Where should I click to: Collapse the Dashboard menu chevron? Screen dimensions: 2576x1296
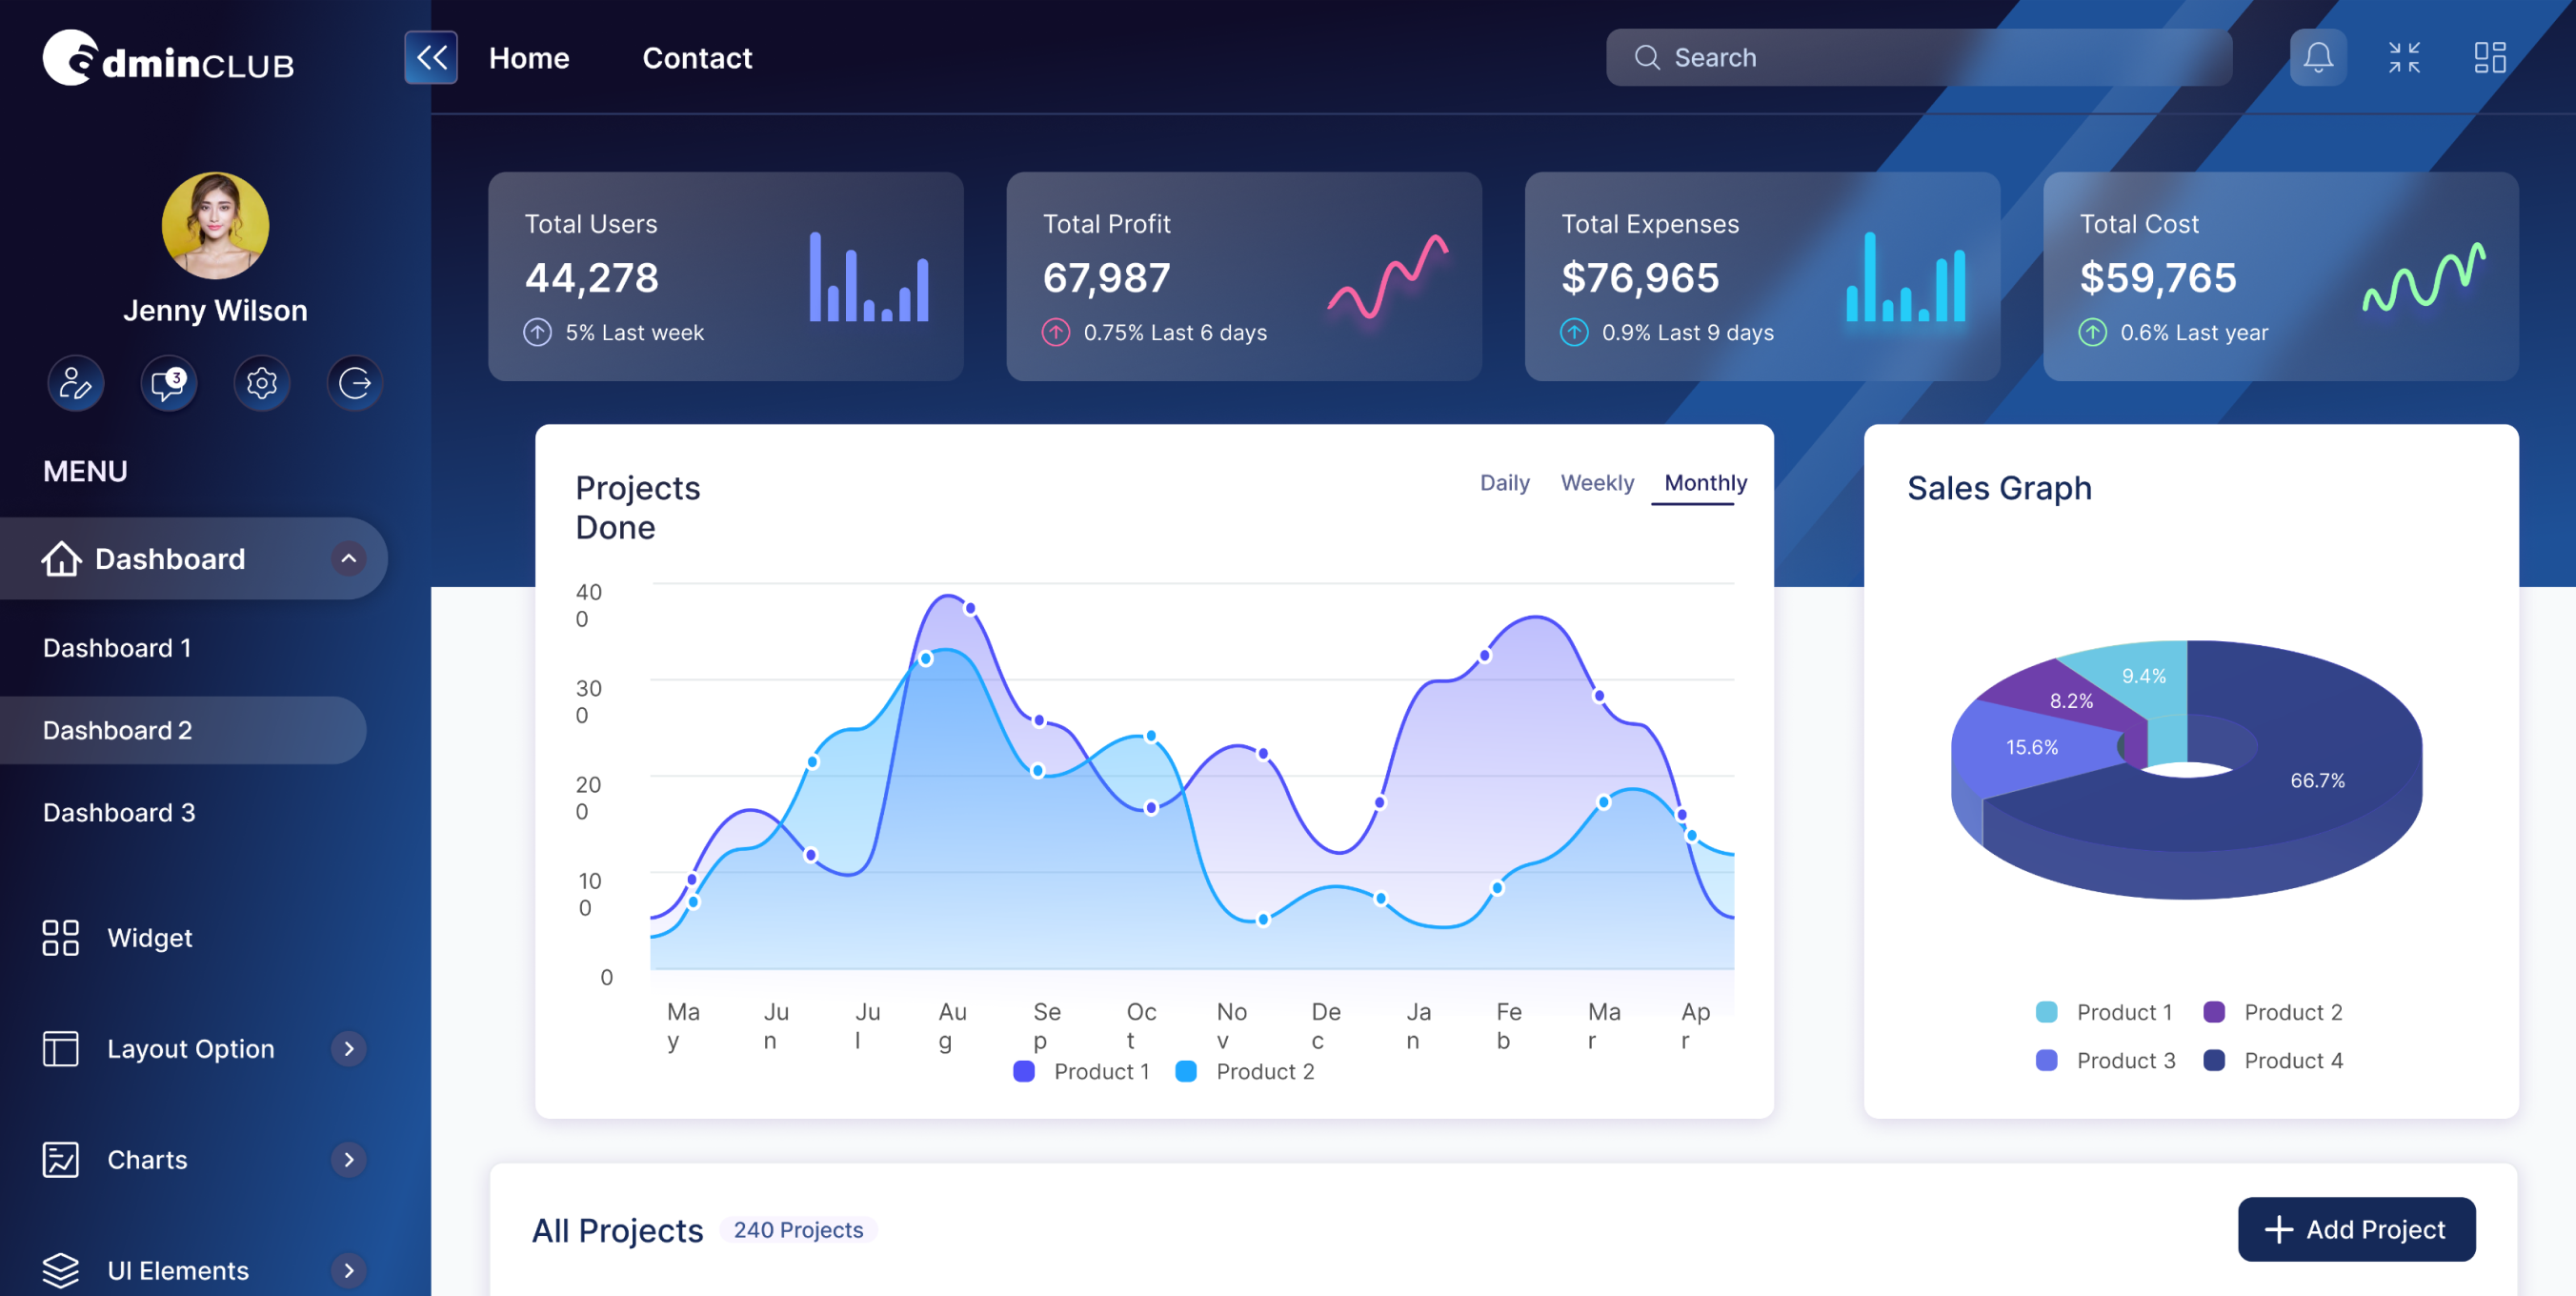click(x=348, y=558)
